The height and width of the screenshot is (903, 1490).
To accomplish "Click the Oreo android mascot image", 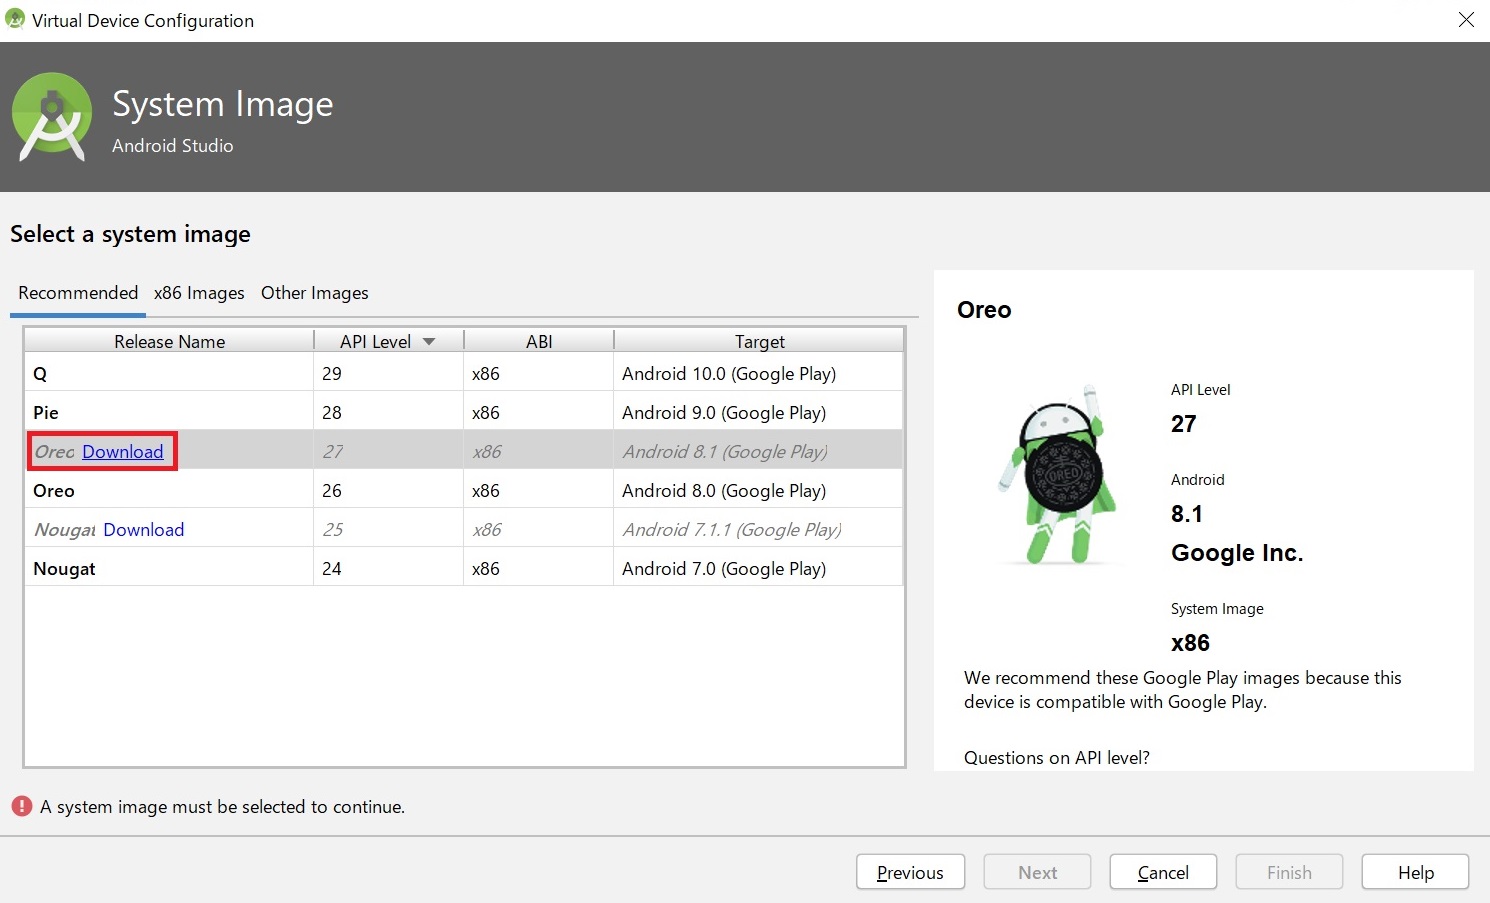I will click(x=1059, y=474).
